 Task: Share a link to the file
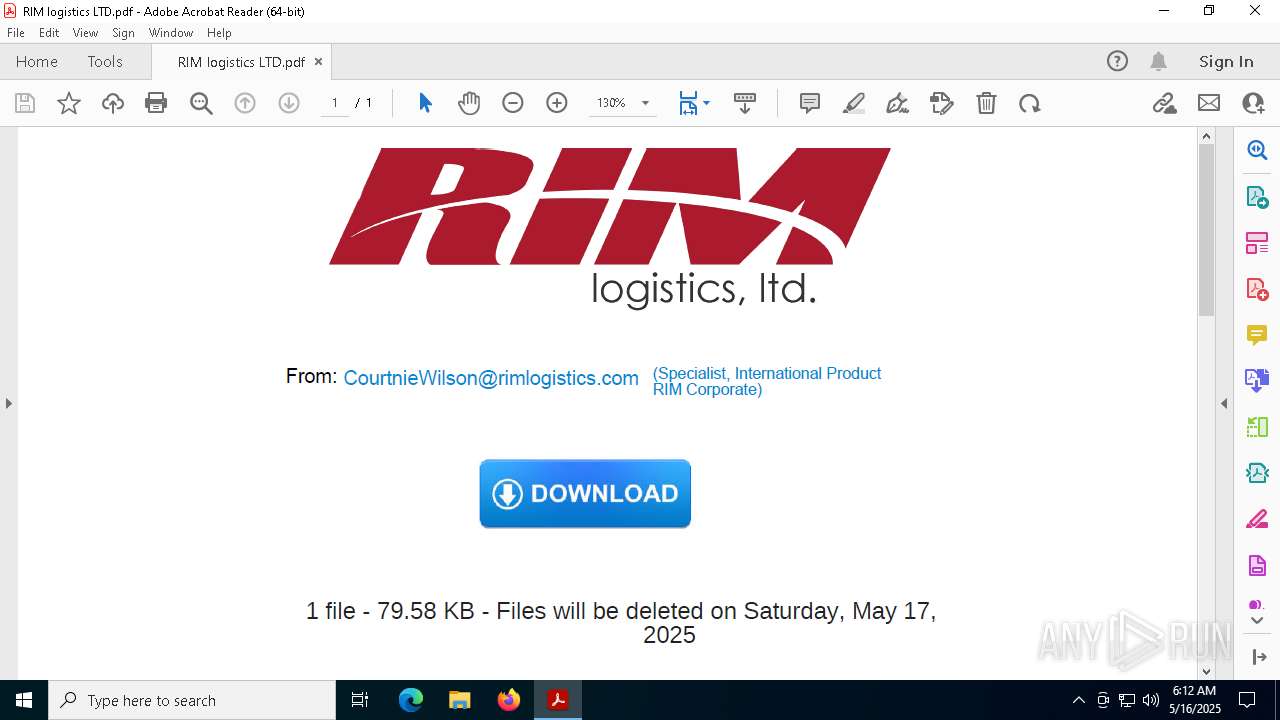pos(1164,103)
